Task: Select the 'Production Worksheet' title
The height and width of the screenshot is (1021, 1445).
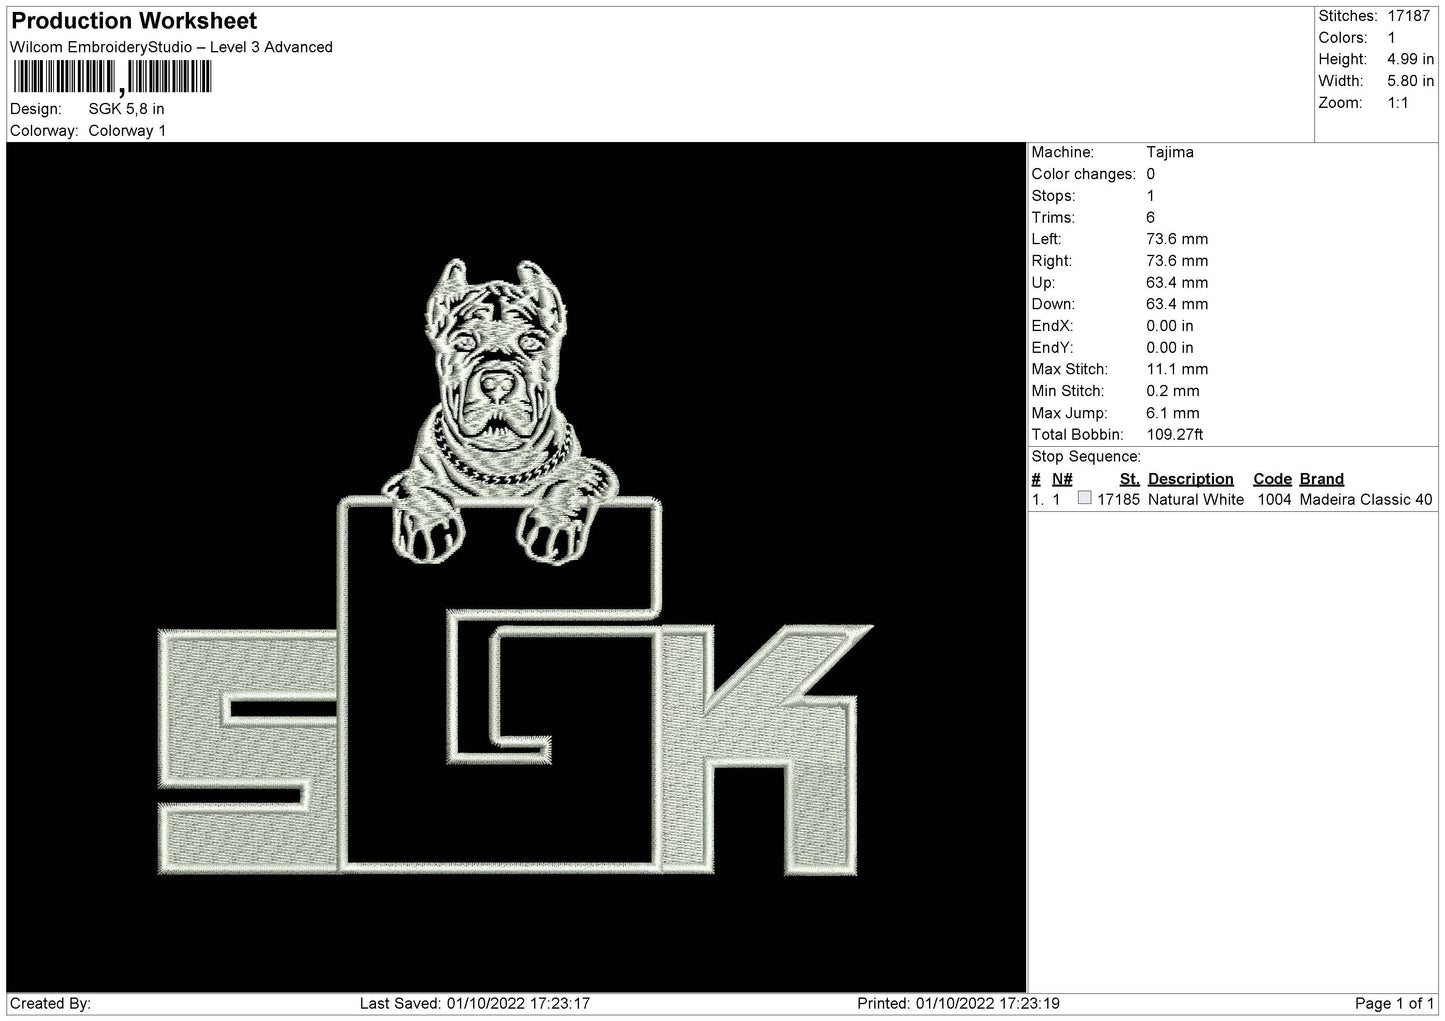Action: [134, 21]
